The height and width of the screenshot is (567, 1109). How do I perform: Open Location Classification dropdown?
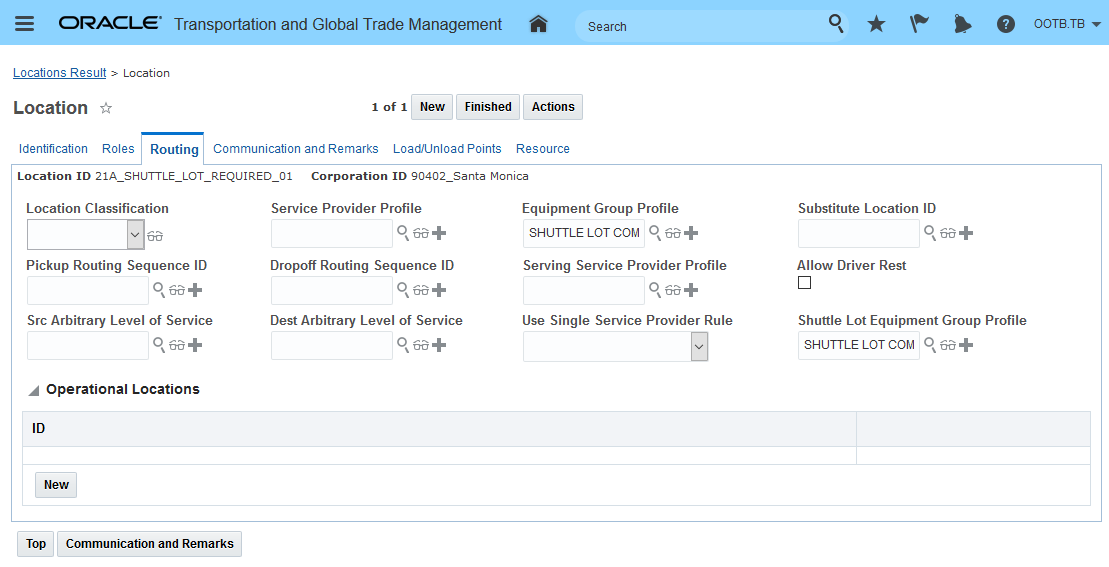[x=136, y=234]
